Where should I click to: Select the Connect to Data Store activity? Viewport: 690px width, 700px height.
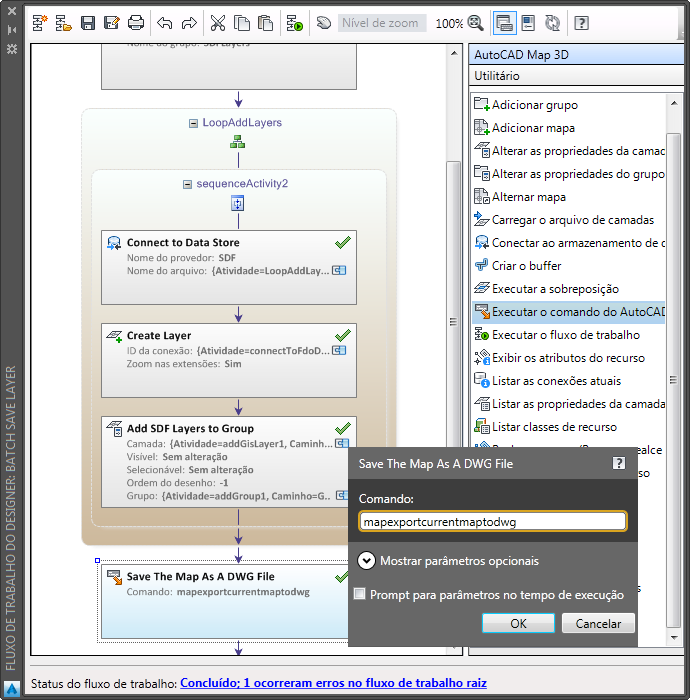(229, 267)
